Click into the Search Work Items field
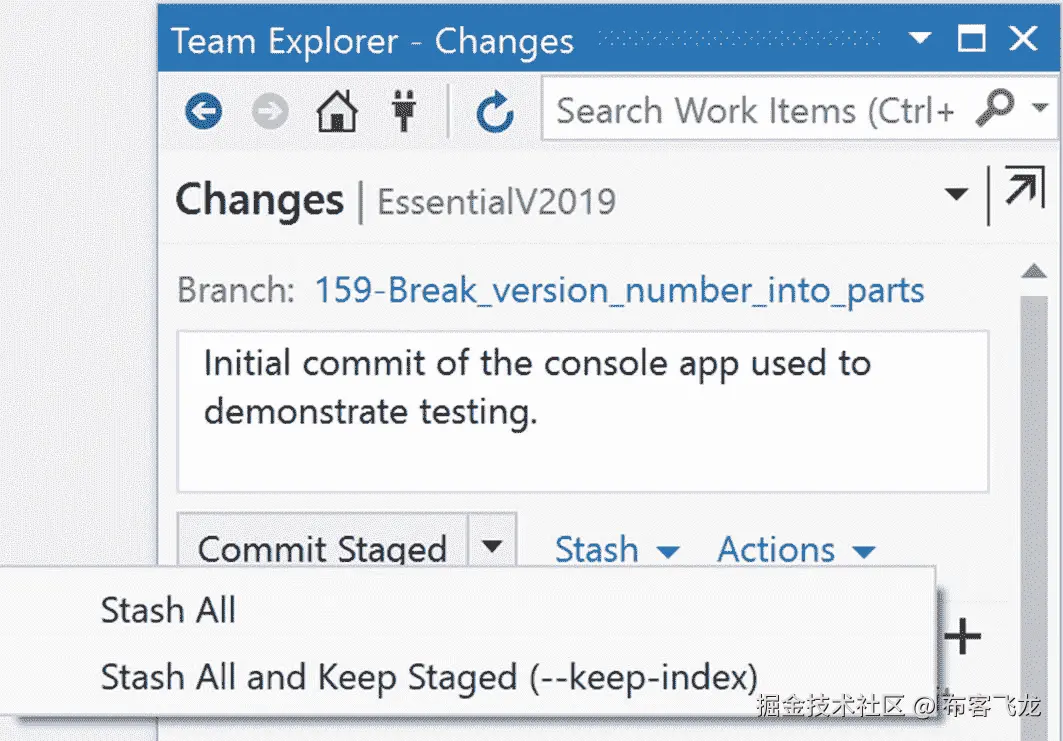Screen dimensions: 1063x741 click(x=755, y=110)
